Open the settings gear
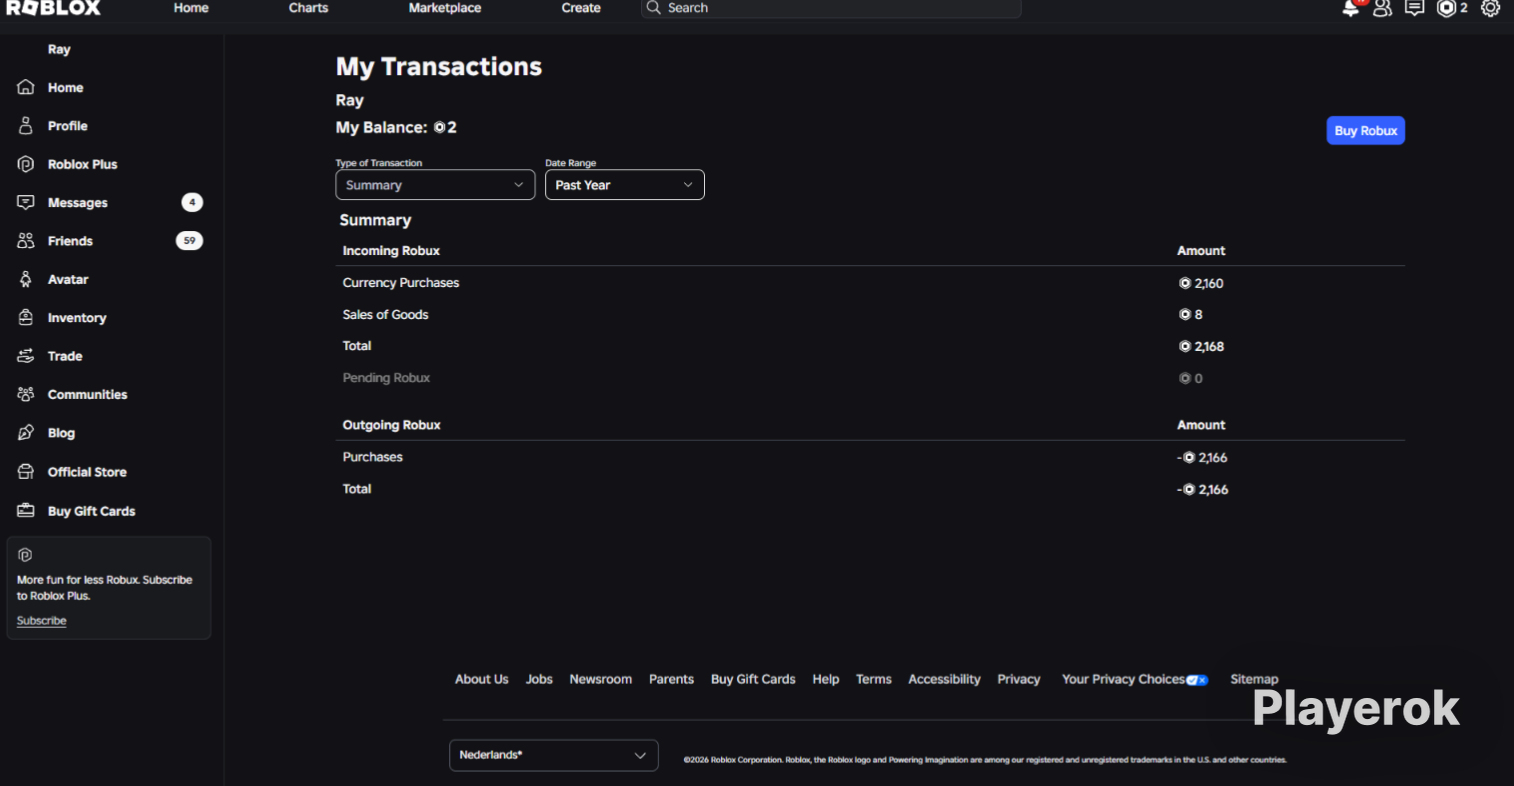This screenshot has width=1514, height=786. (x=1490, y=8)
